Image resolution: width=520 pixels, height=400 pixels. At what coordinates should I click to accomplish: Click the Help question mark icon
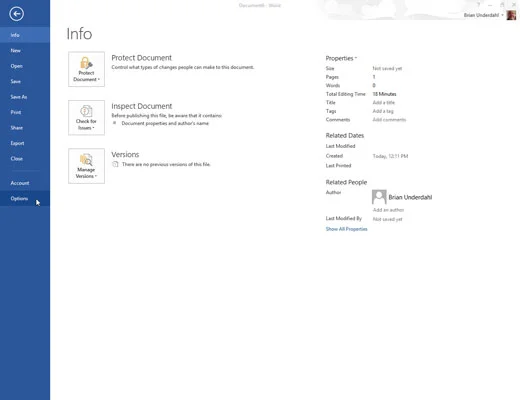[x=478, y=5]
